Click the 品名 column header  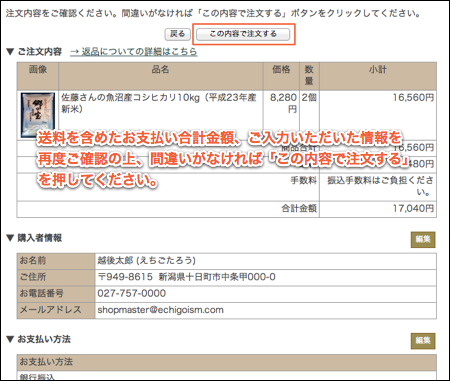click(160, 69)
